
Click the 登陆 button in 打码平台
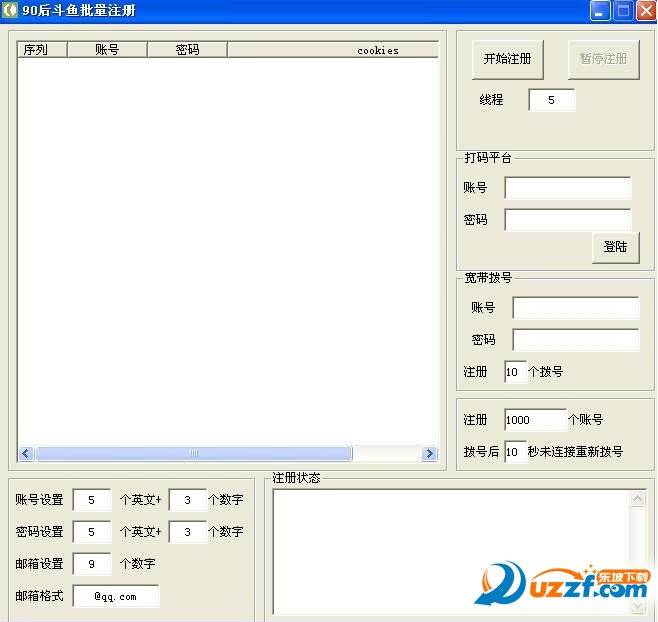(x=616, y=247)
